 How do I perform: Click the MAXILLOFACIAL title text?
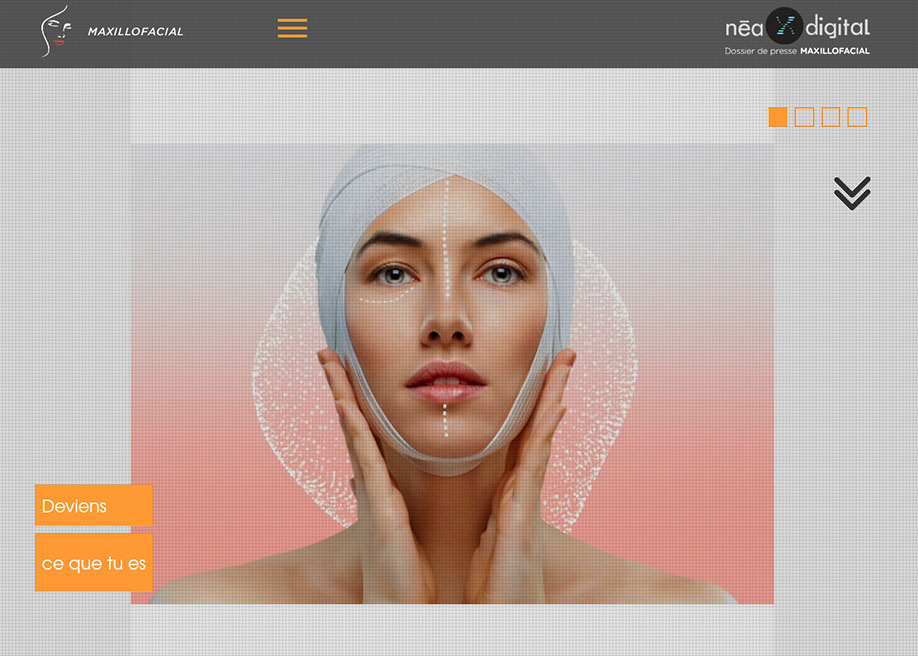click(x=135, y=32)
